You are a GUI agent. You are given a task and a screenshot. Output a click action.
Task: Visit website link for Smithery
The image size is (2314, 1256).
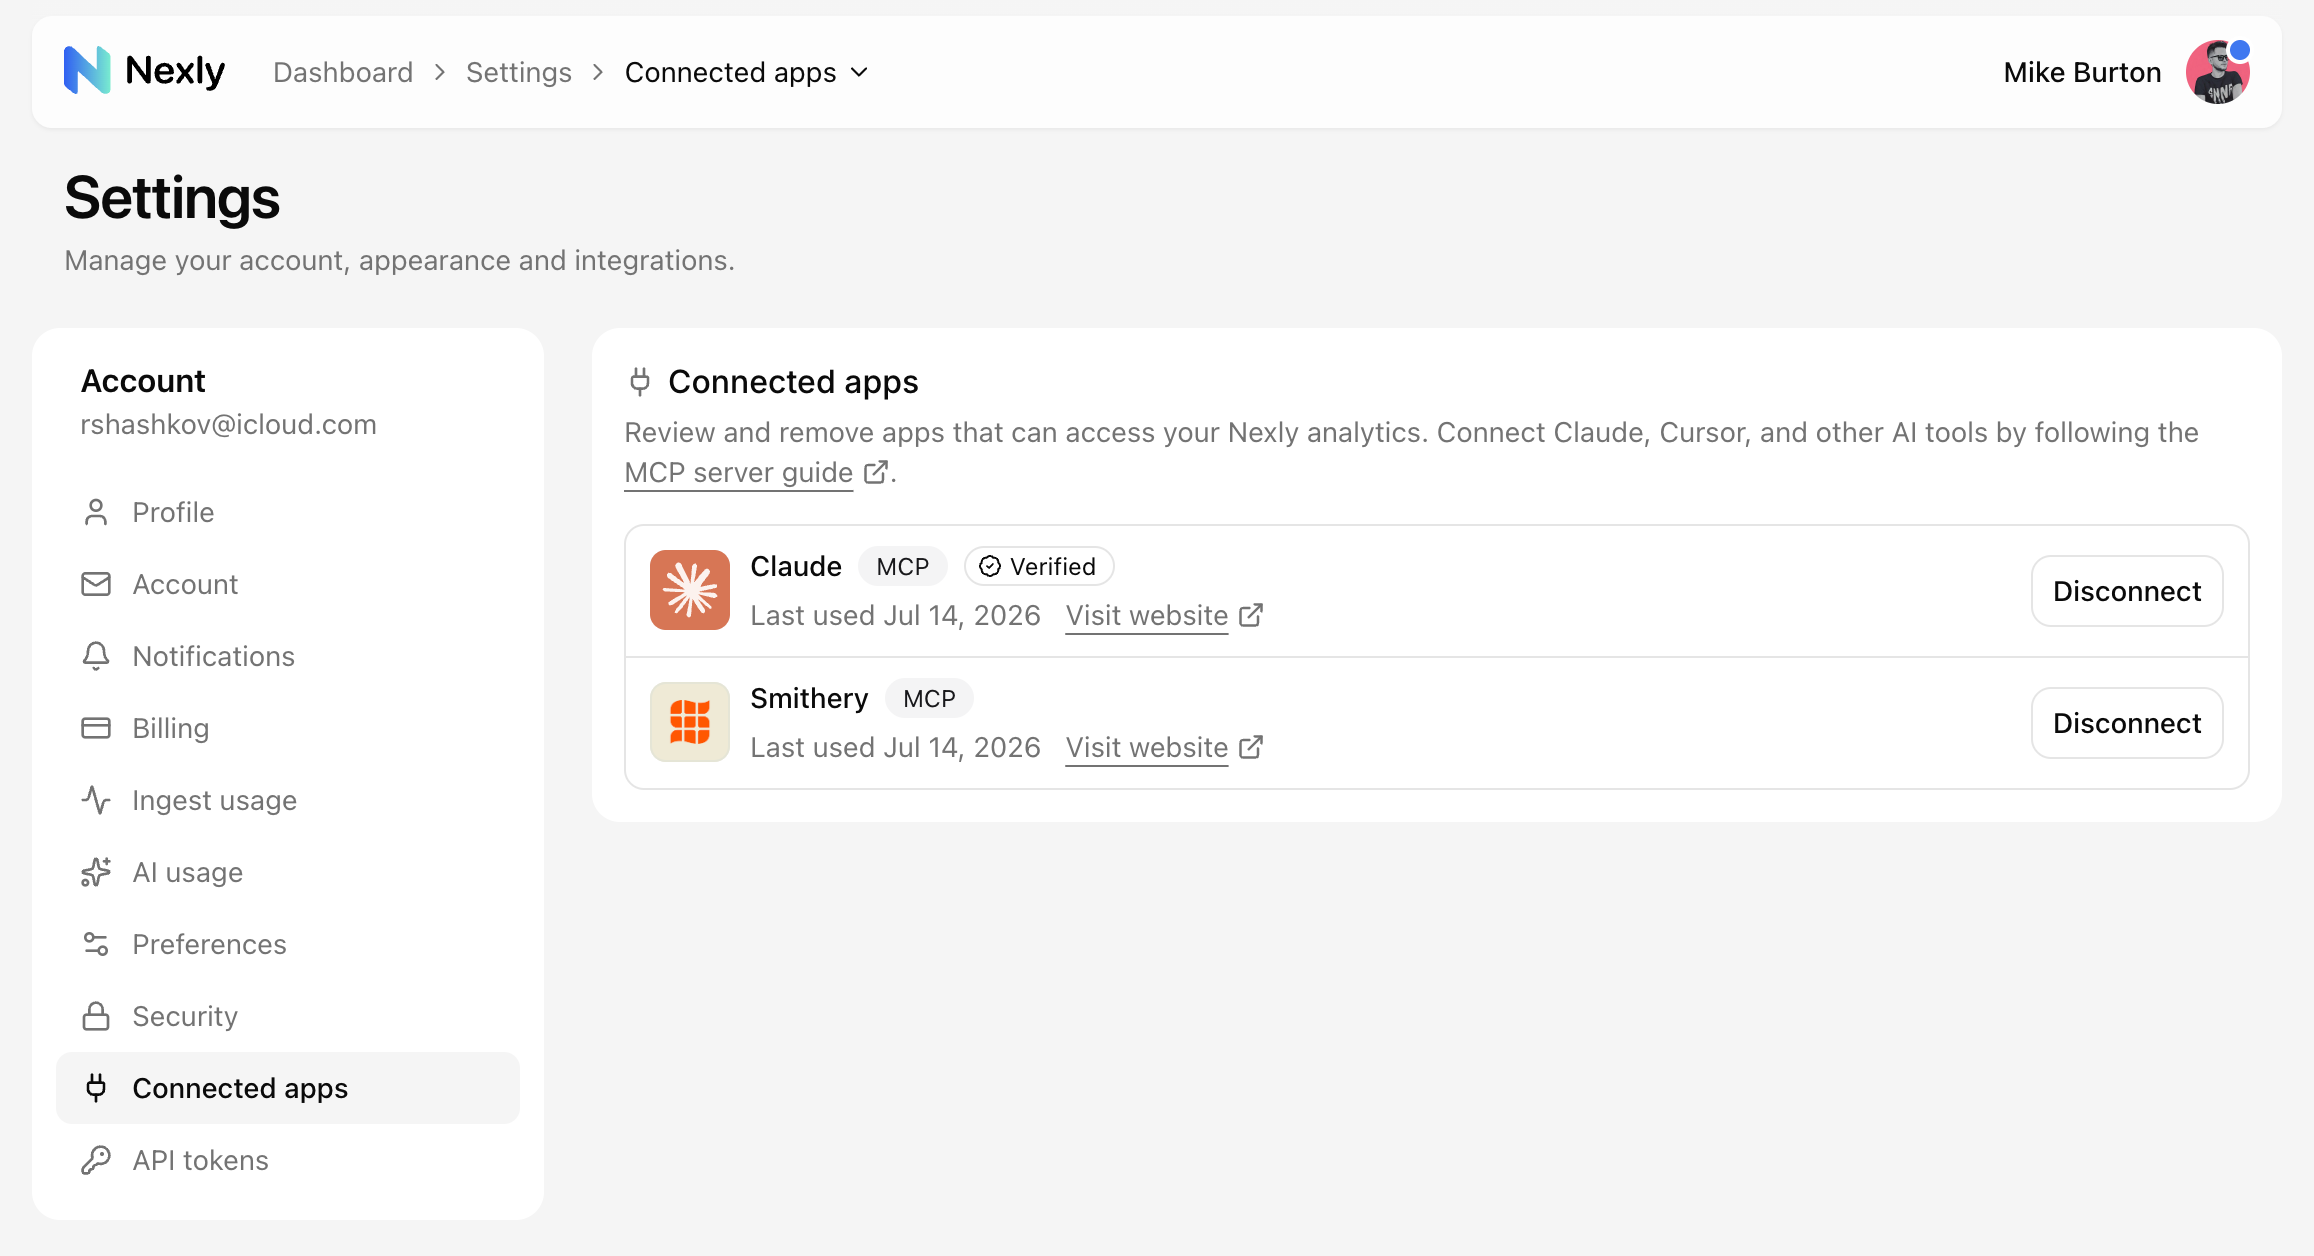pos(1147,747)
